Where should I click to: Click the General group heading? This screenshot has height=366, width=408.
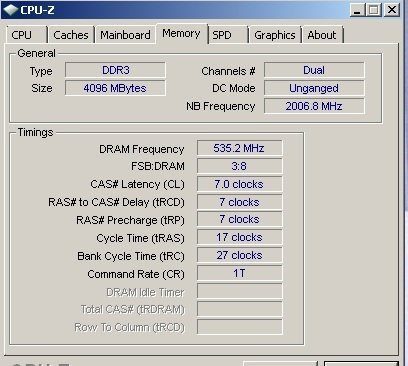(36, 53)
